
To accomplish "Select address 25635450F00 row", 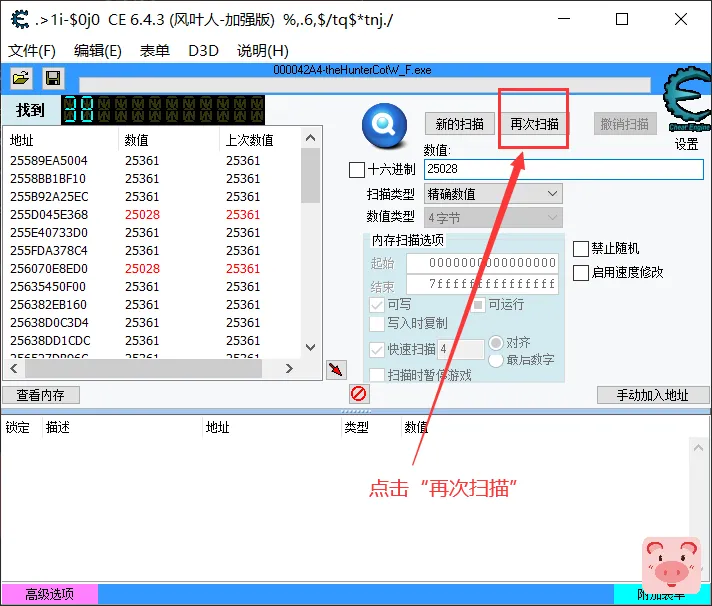I will click(x=152, y=287).
